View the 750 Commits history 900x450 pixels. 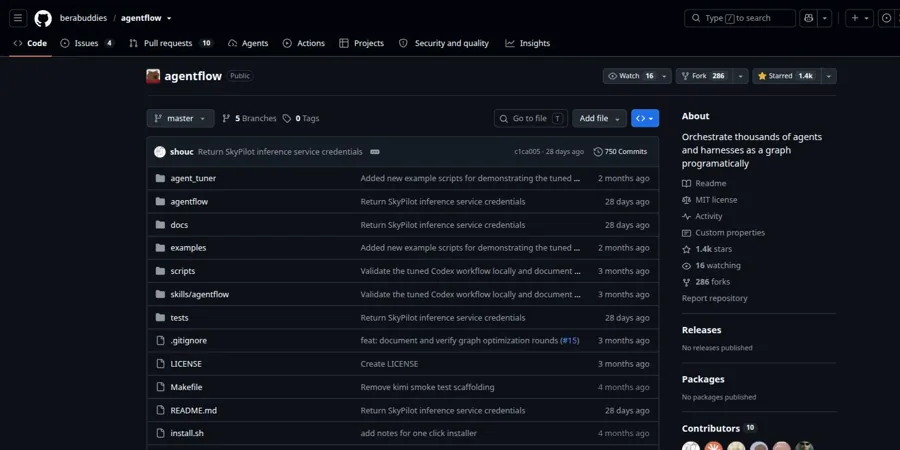620,152
